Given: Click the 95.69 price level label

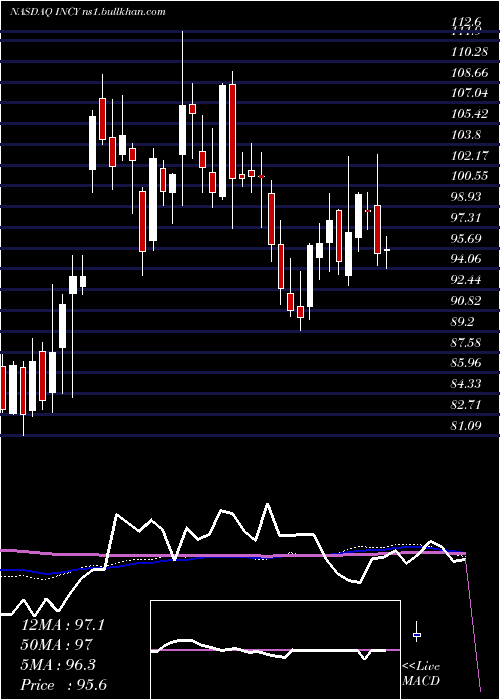Looking at the screenshot, I should pyautogui.click(x=467, y=238).
